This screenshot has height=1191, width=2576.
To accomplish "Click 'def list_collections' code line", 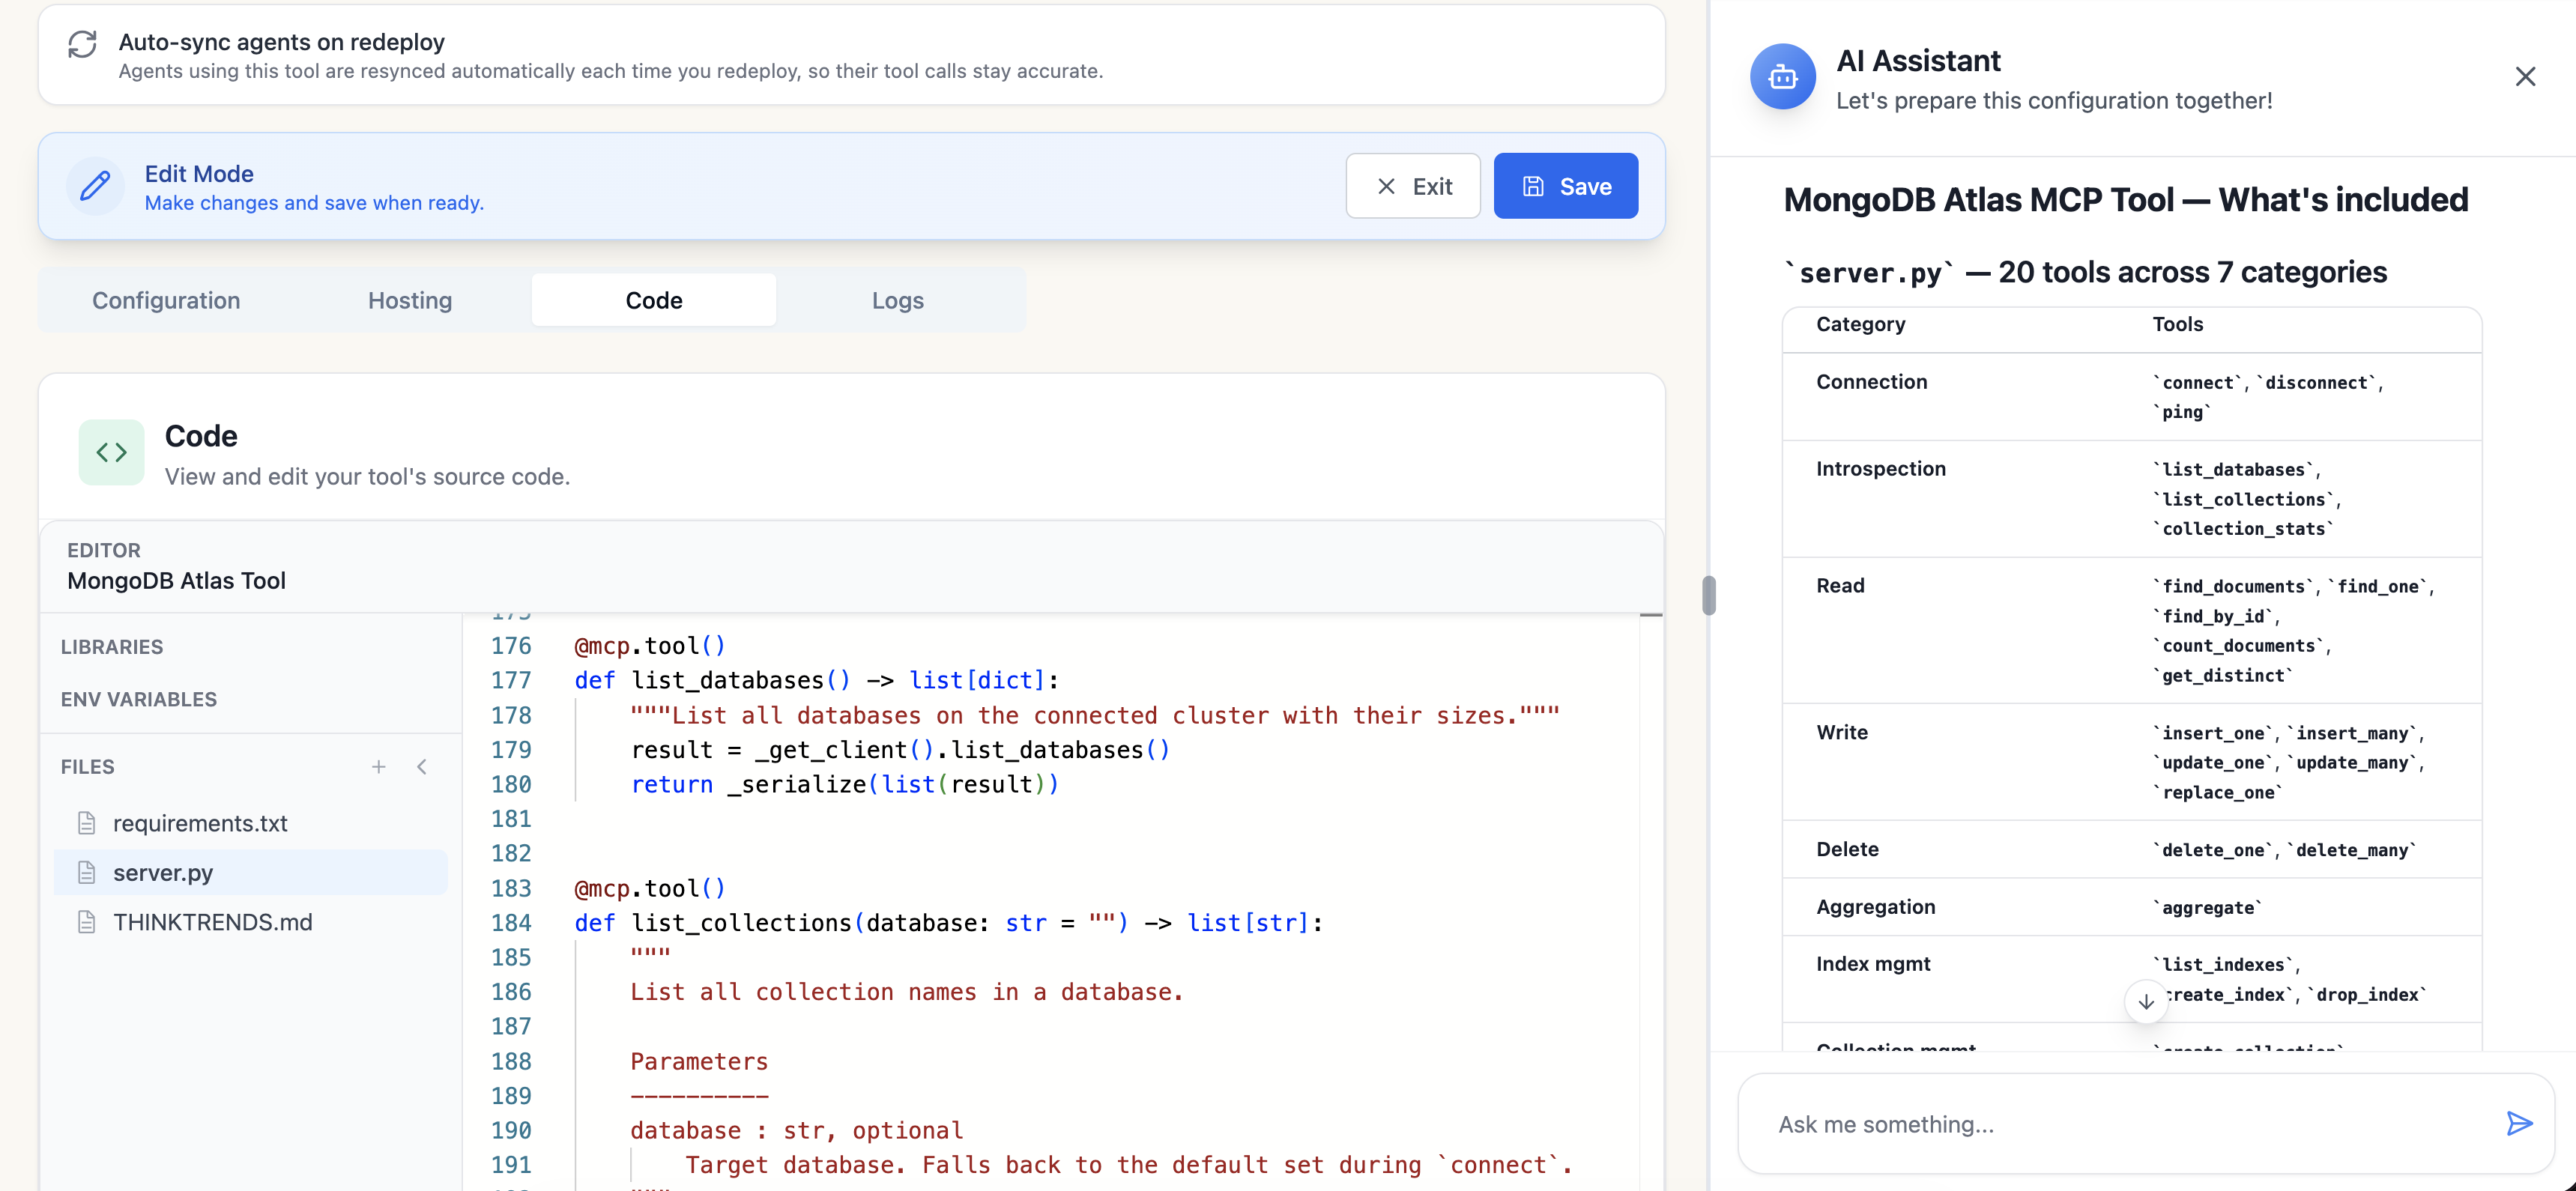I will pyautogui.click(x=948, y=923).
